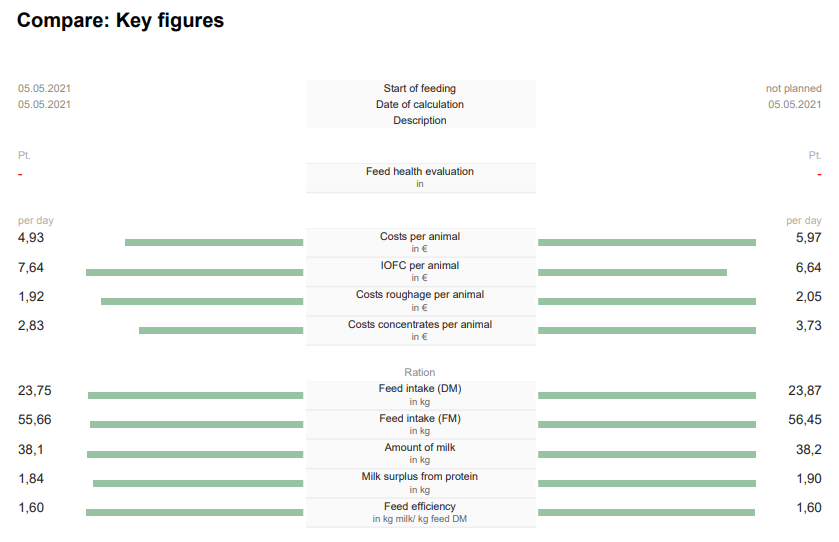839x542 pixels.
Task: Select the right 'not planned' feeding status
Action: coord(794,88)
